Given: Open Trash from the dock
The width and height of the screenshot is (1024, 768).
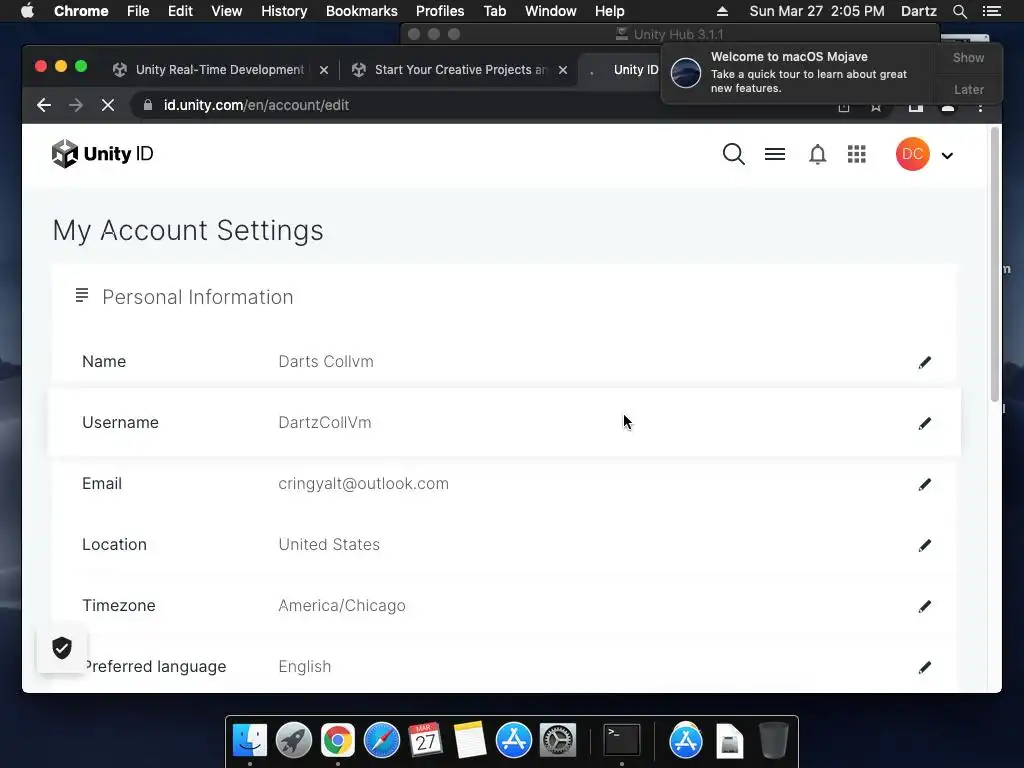Looking at the screenshot, I should (x=774, y=741).
